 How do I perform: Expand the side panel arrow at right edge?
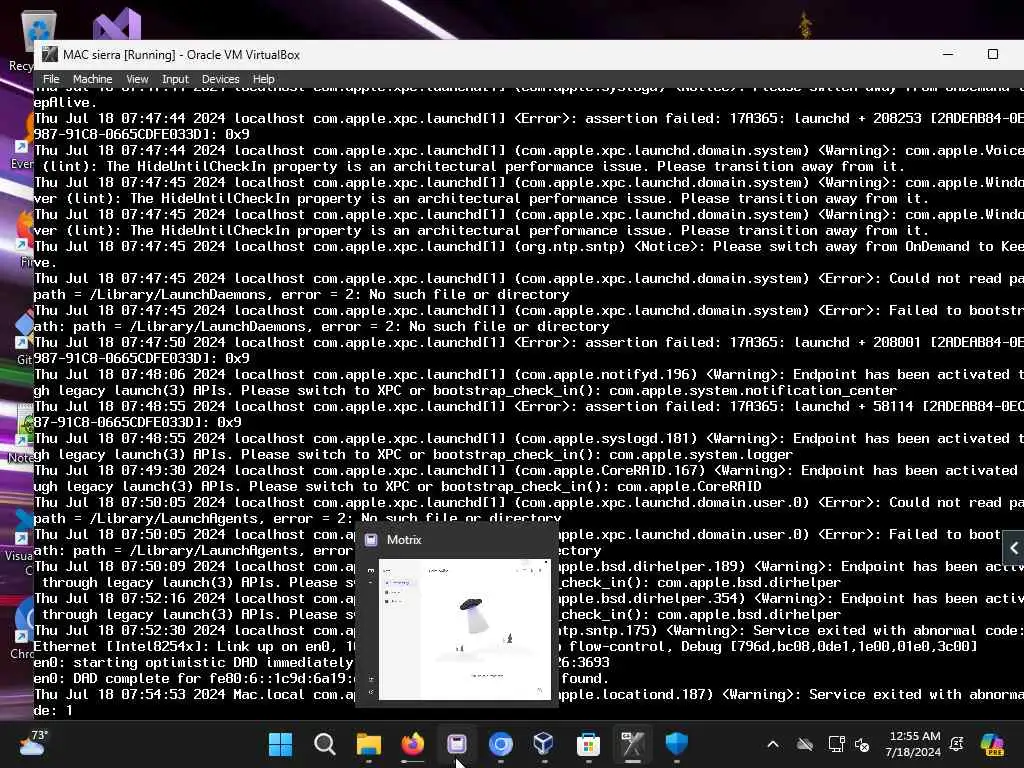(1014, 548)
